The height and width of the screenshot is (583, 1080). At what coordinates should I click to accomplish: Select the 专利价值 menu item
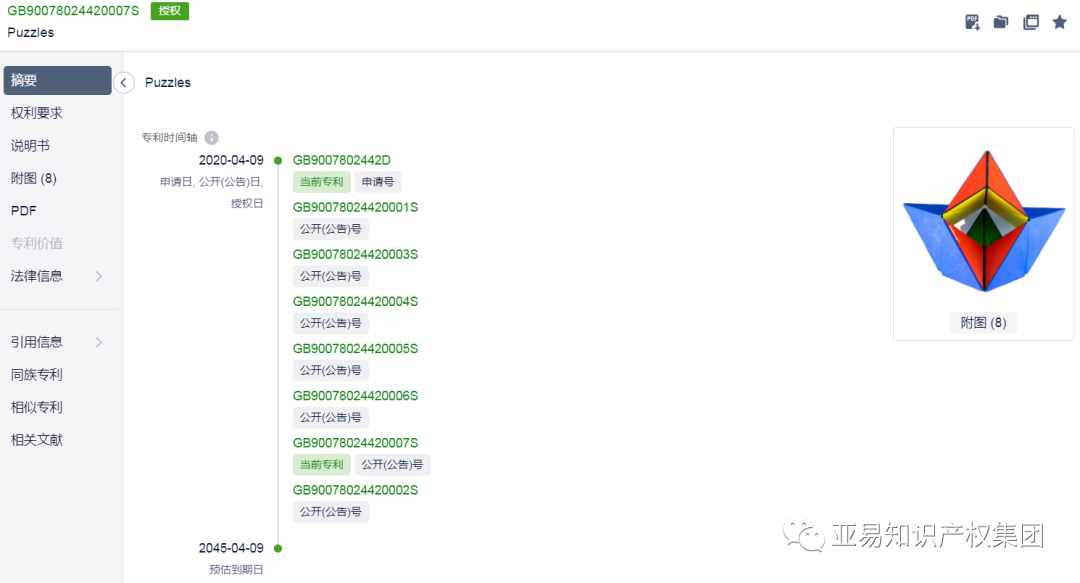pyautogui.click(x=37, y=243)
